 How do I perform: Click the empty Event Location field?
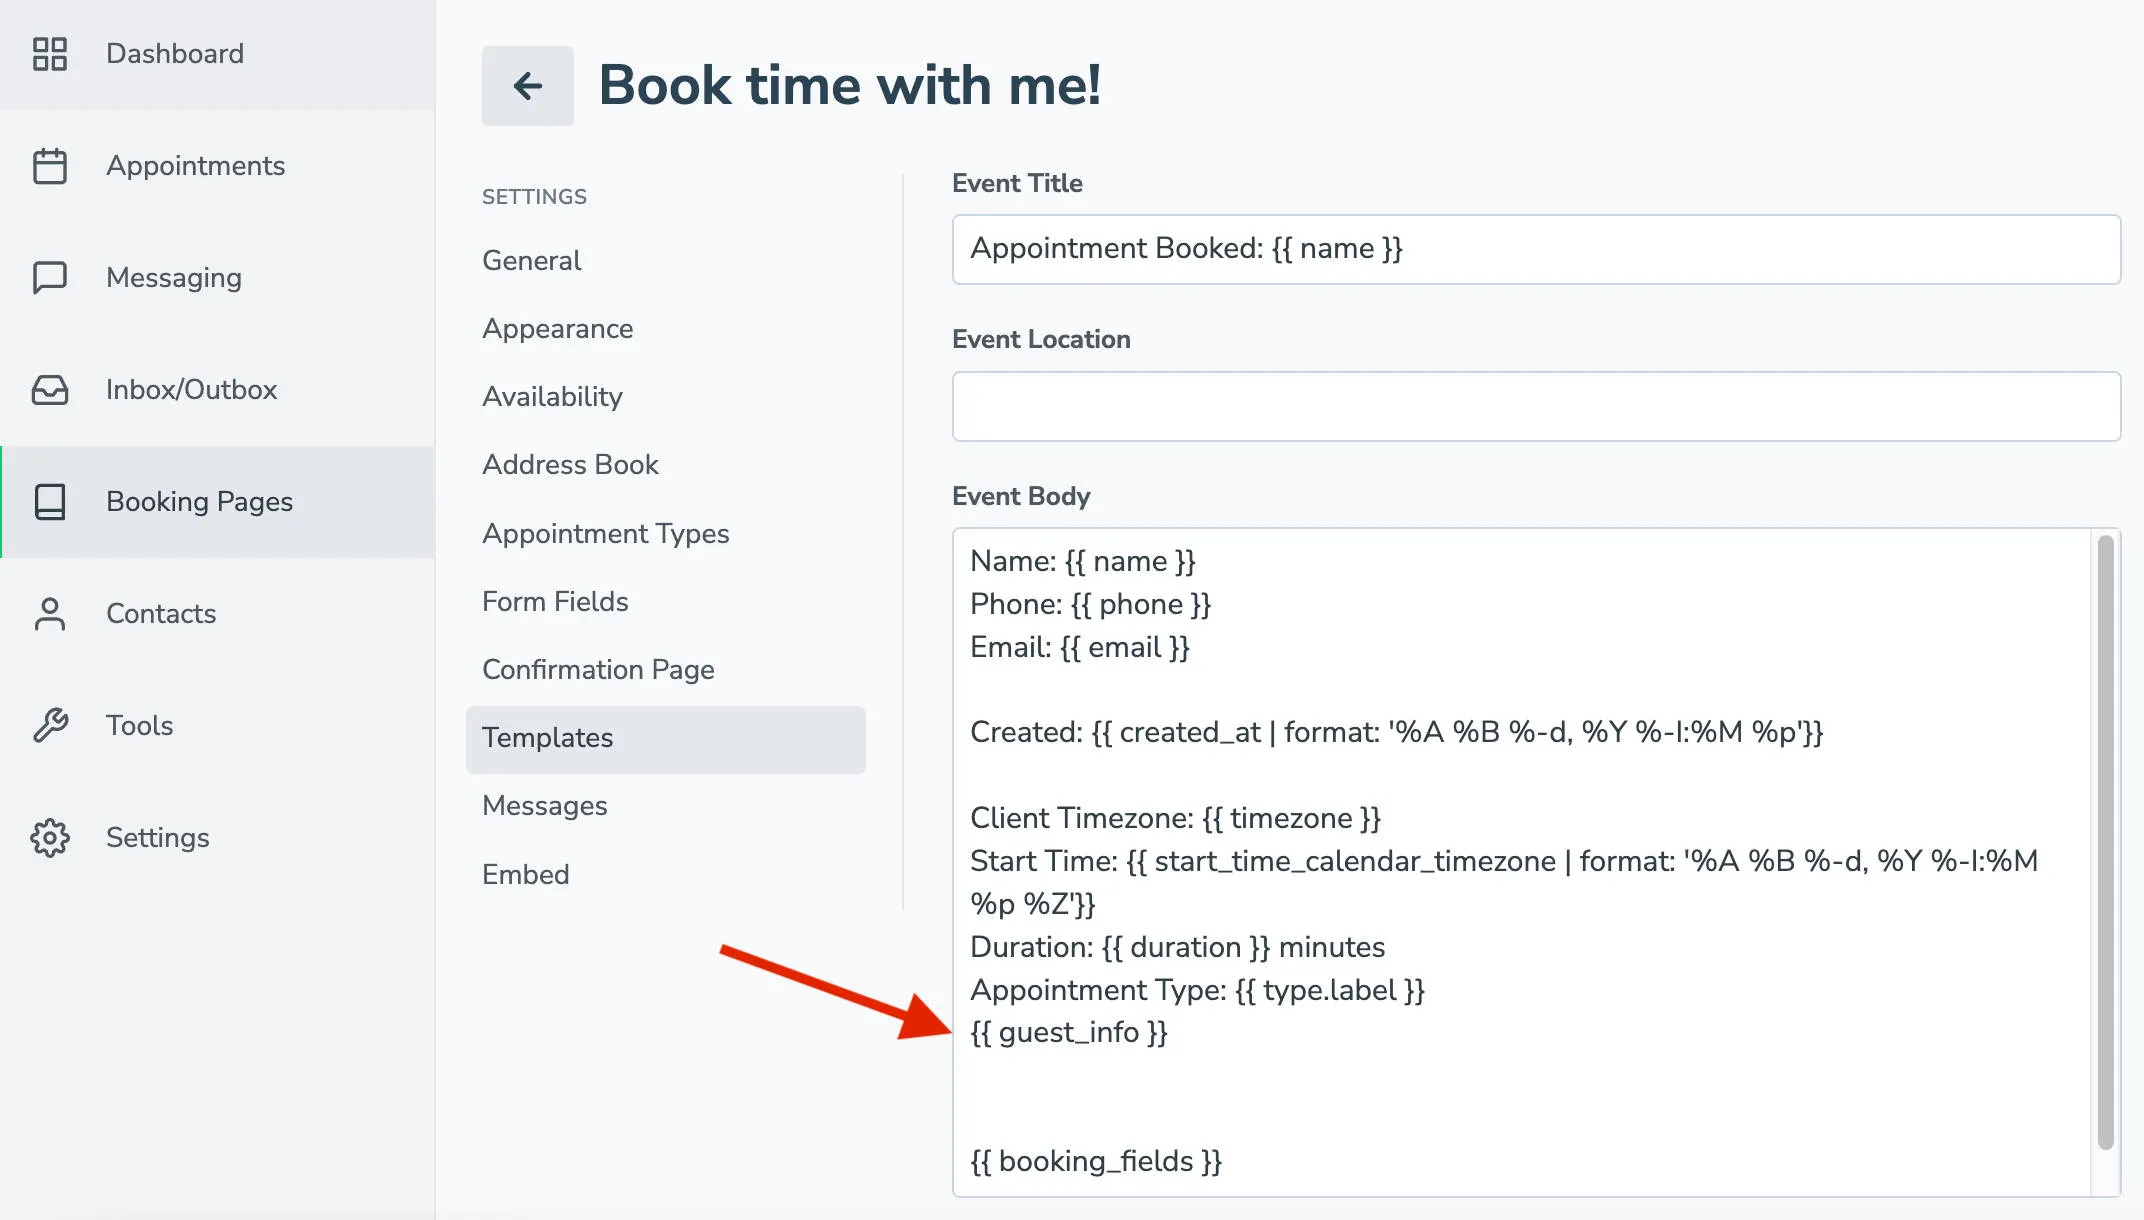(1537, 406)
